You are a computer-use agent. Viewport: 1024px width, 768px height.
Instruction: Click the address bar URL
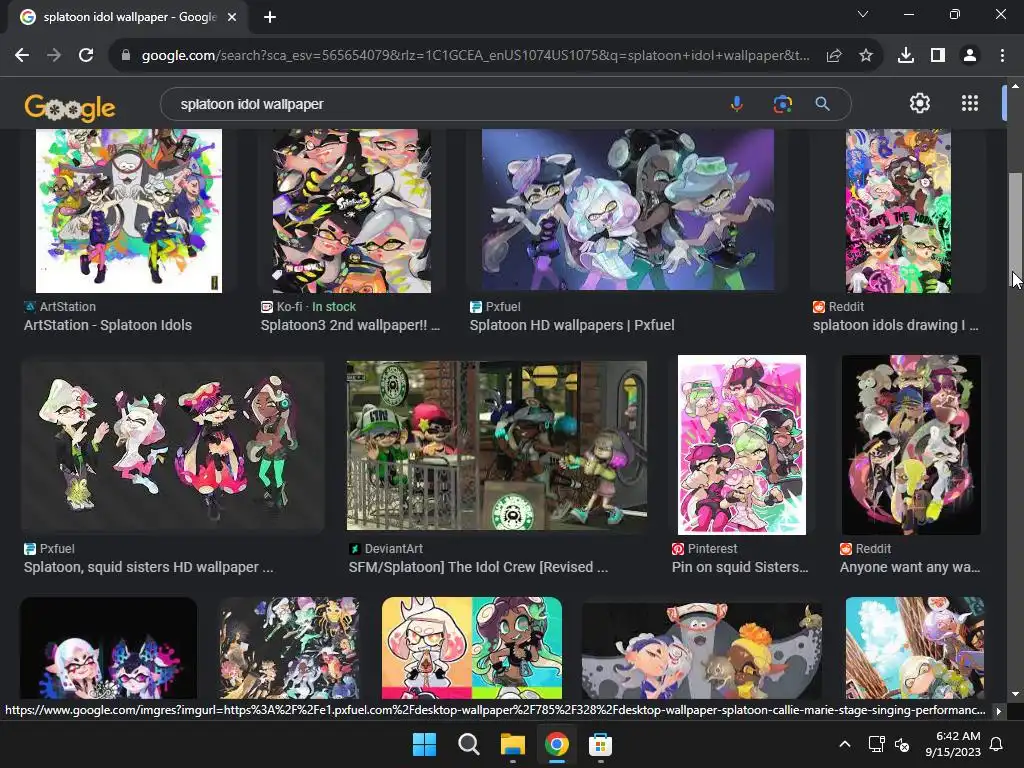coord(475,56)
